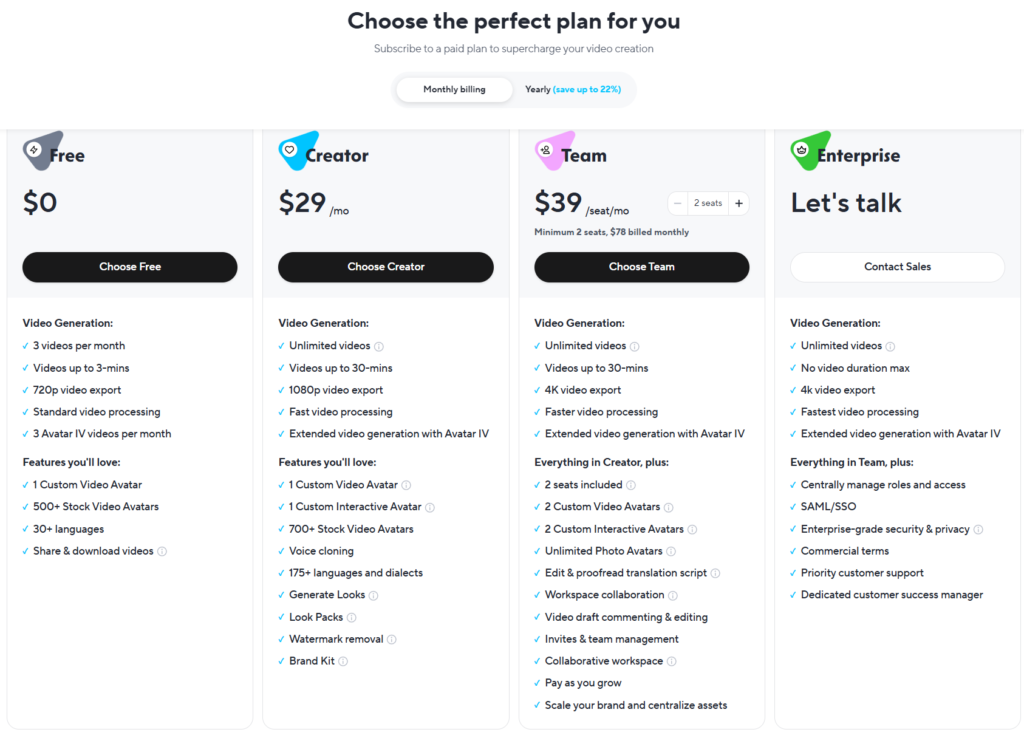Click the Team plan people icon

(x=546, y=150)
